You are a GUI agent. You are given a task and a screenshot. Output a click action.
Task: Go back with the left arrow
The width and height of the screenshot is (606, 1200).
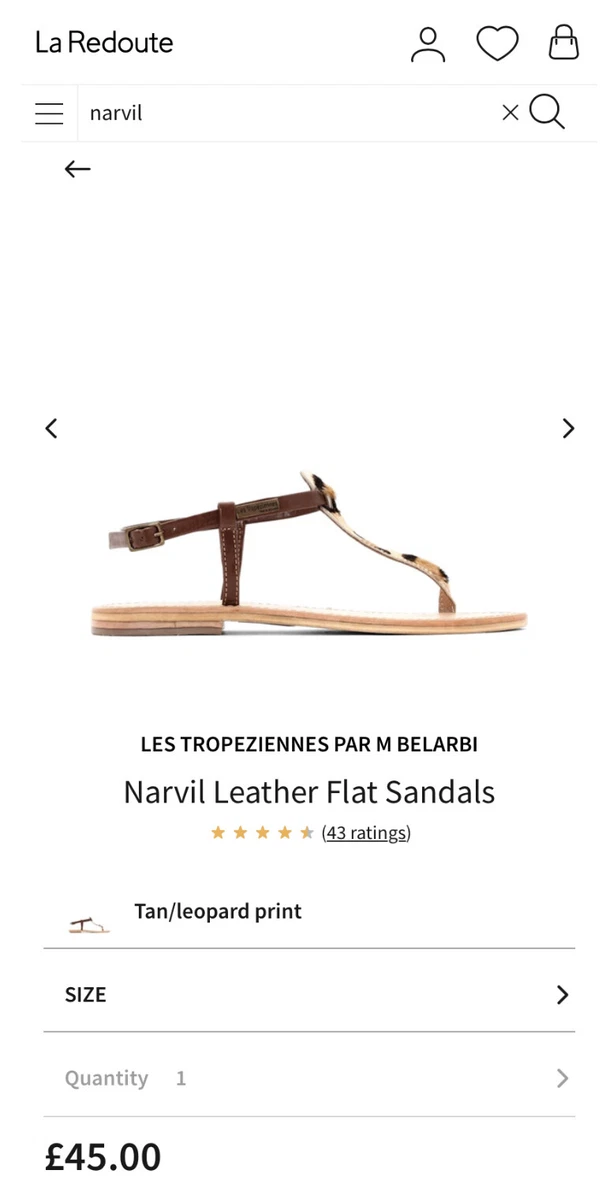pos(77,169)
